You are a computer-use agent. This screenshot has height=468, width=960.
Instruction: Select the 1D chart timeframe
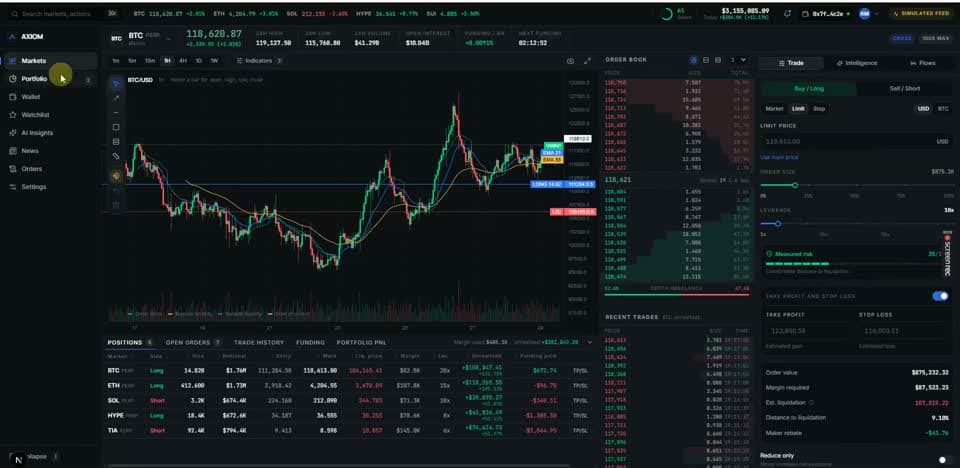point(198,61)
